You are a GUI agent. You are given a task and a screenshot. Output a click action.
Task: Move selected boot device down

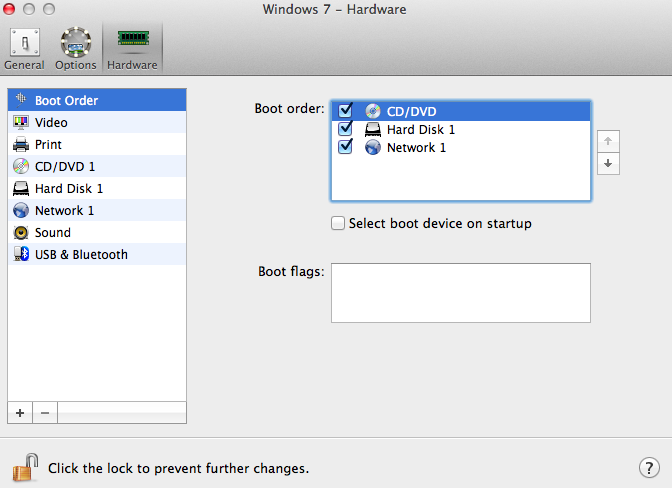[608, 164]
